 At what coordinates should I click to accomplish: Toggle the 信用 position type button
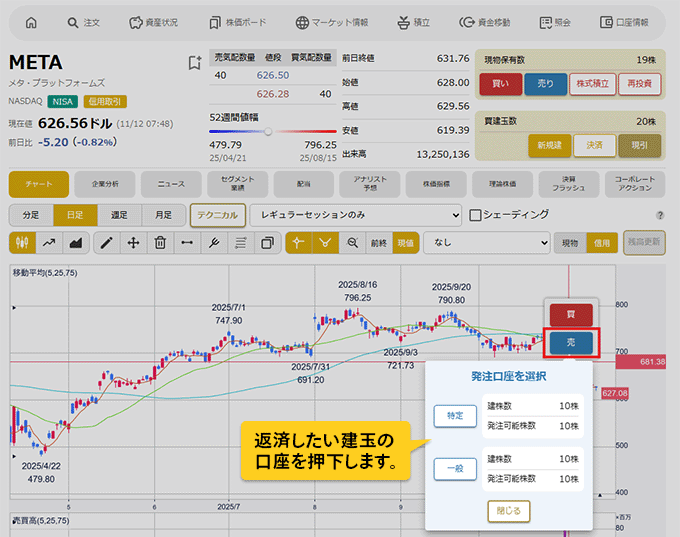pos(601,242)
